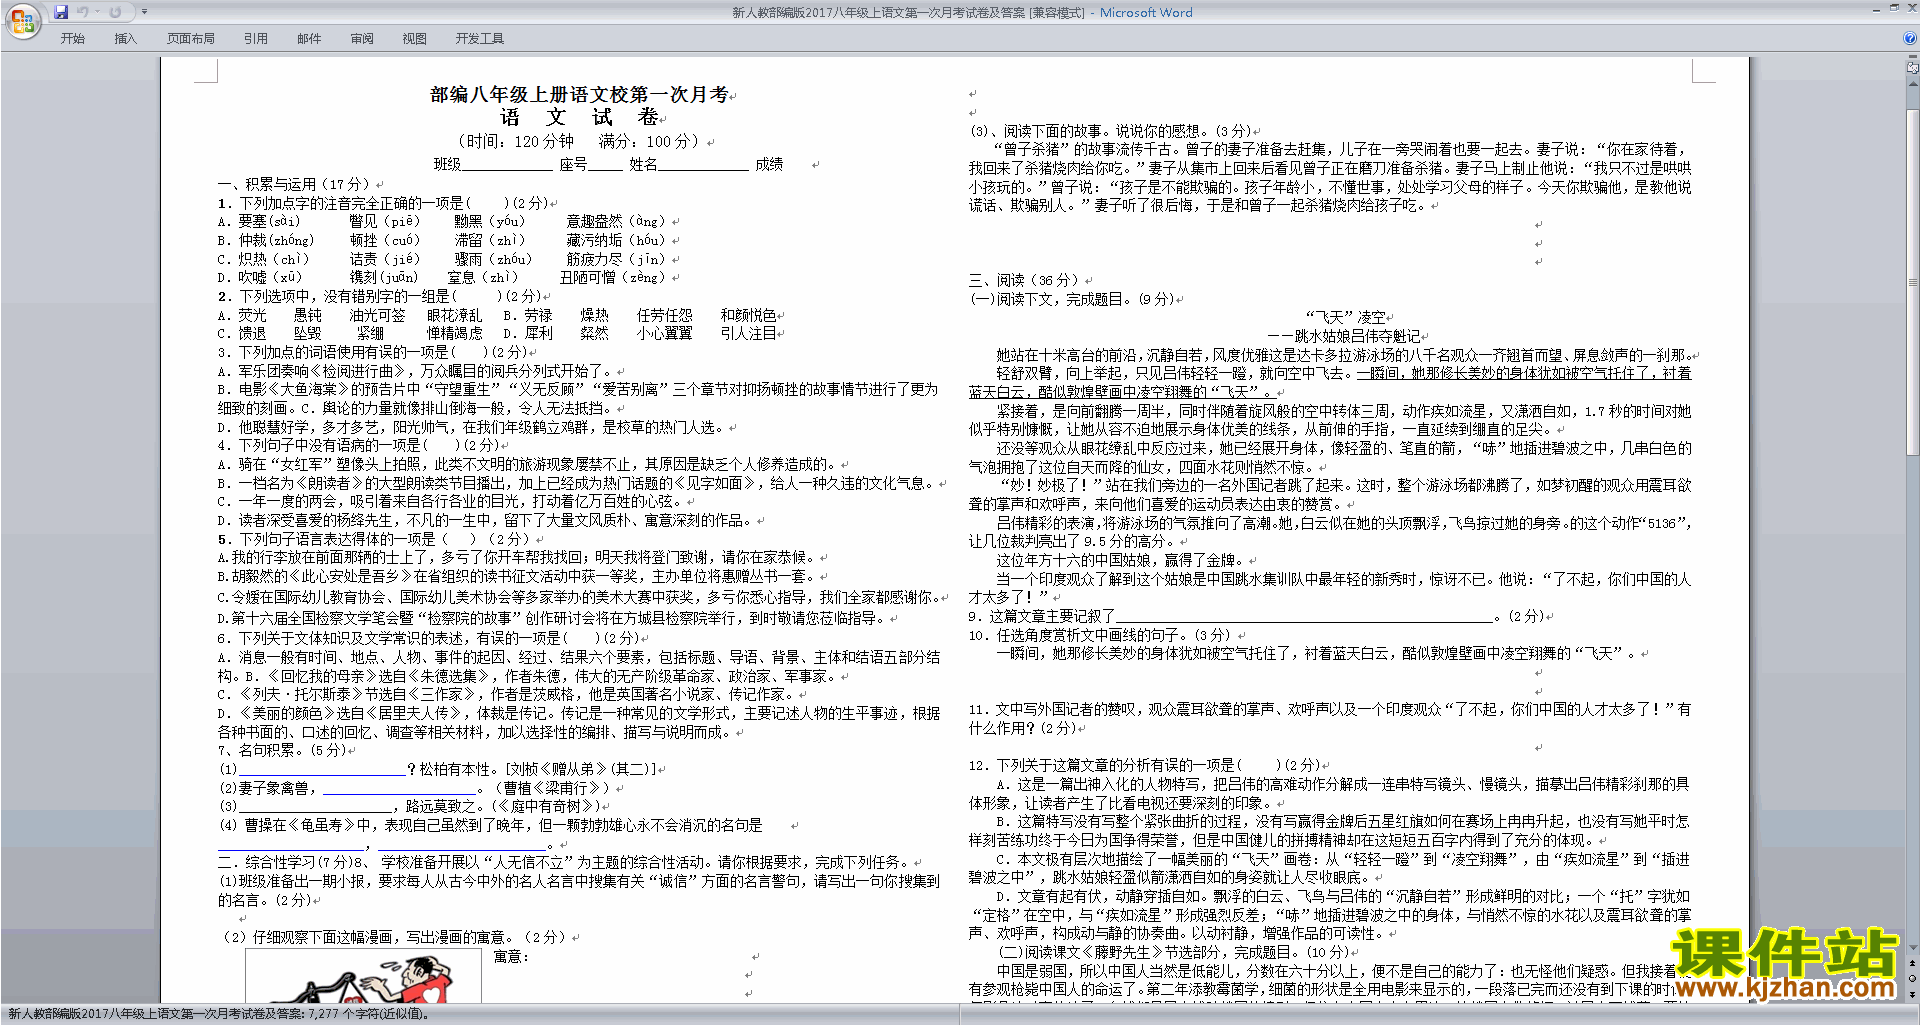This screenshot has height=1025, width=1920.
Task: Click the Save floppy disk icon
Action: pos(61,12)
